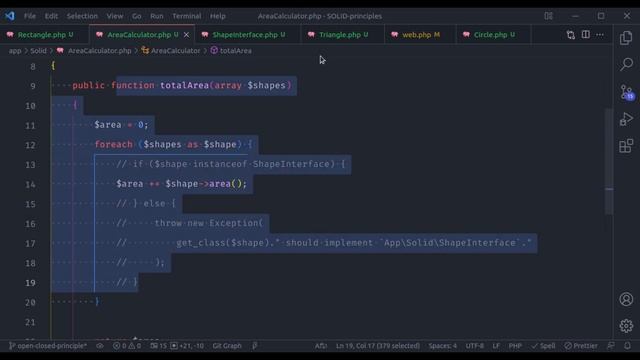Viewport: 640px width, 360px height.
Task: Click the eye icon in the status bar
Action: pos(100,346)
